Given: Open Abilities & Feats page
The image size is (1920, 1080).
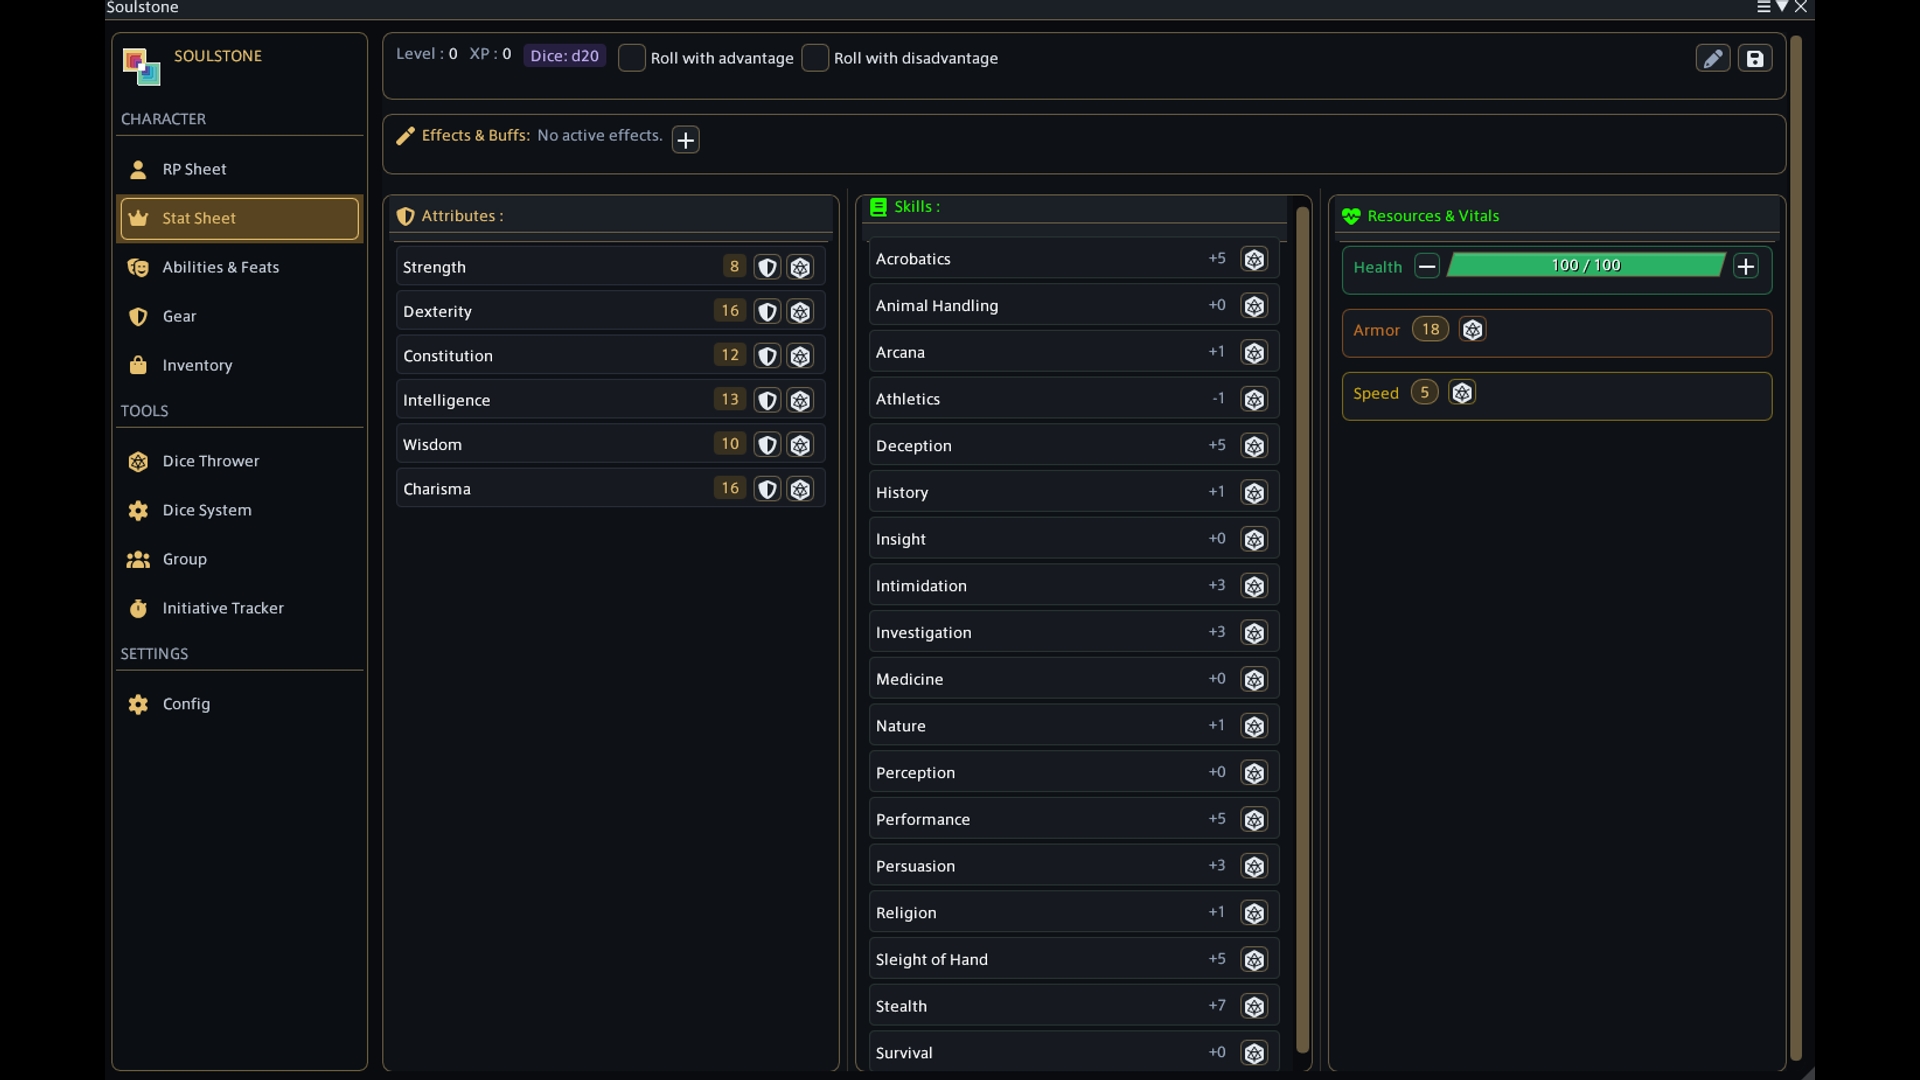Looking at the screenshot, I should pyautogui.click(x=240, y=268).
